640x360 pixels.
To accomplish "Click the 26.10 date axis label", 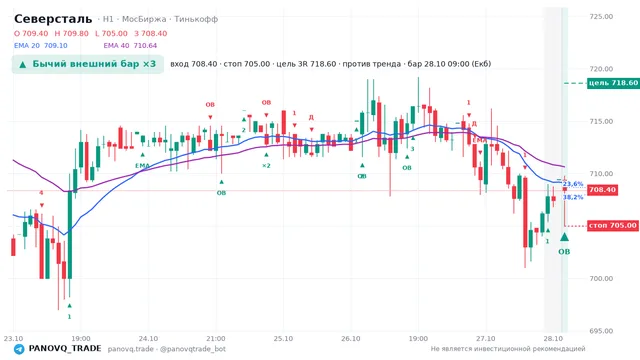I will tap(351, 339).
